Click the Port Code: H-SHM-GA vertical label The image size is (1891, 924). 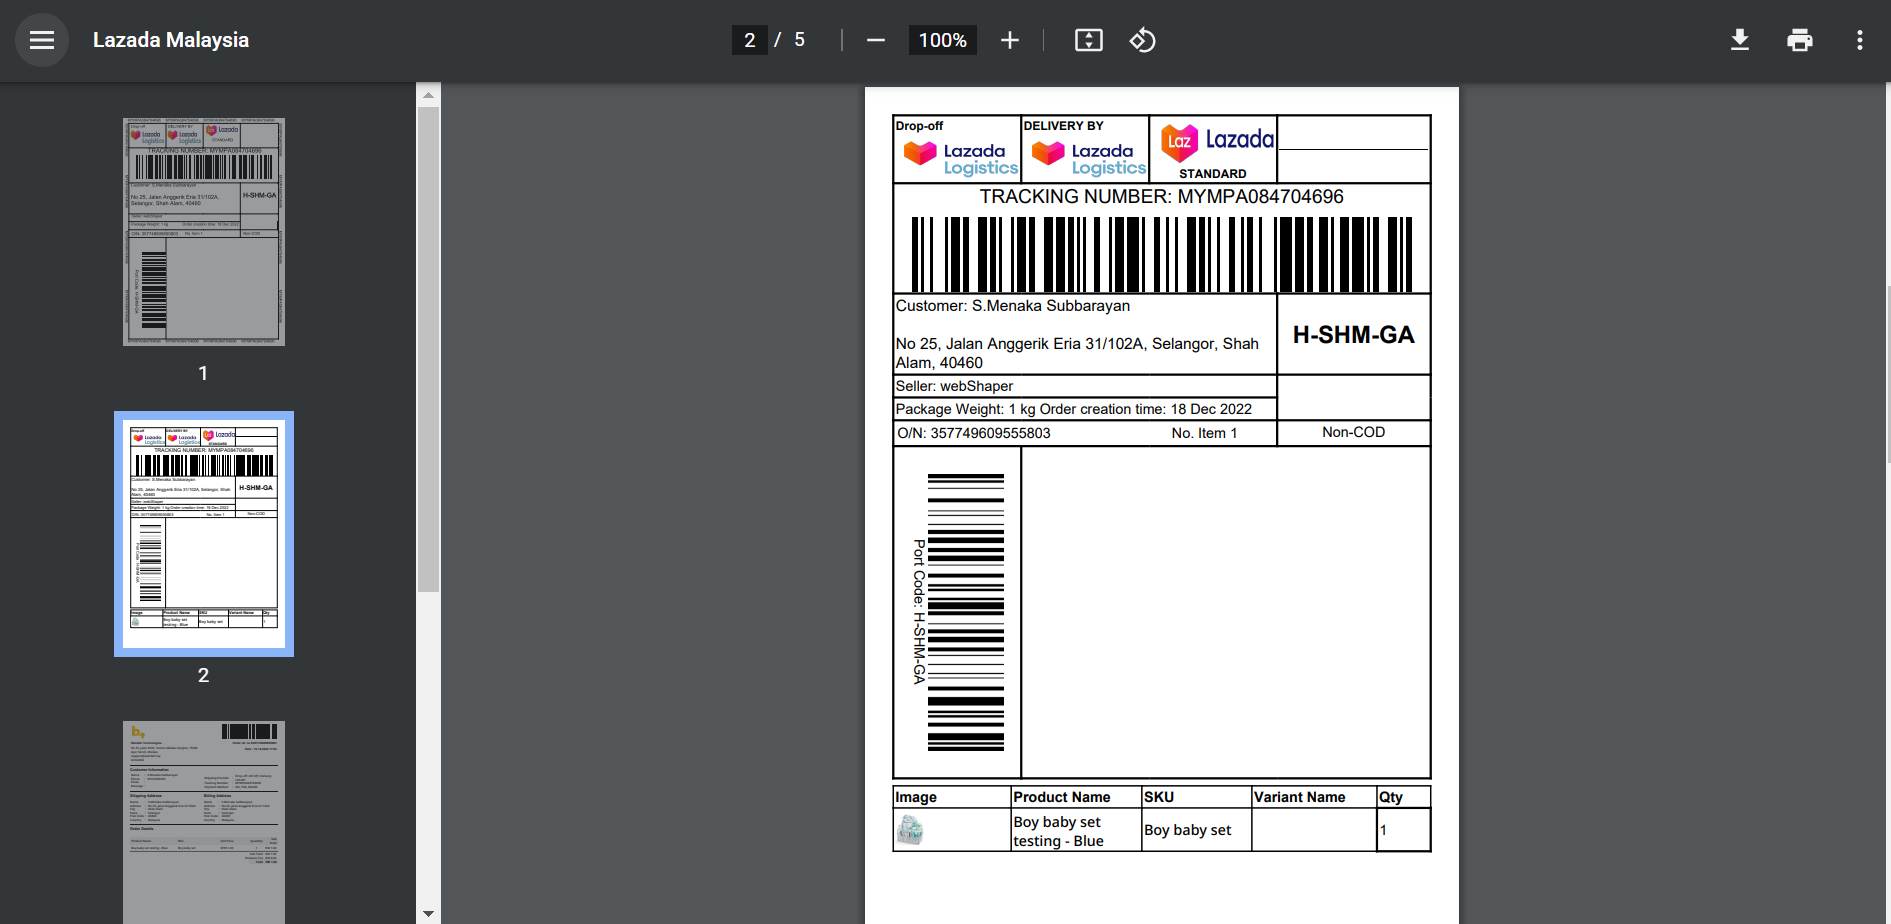coord(919,612)
